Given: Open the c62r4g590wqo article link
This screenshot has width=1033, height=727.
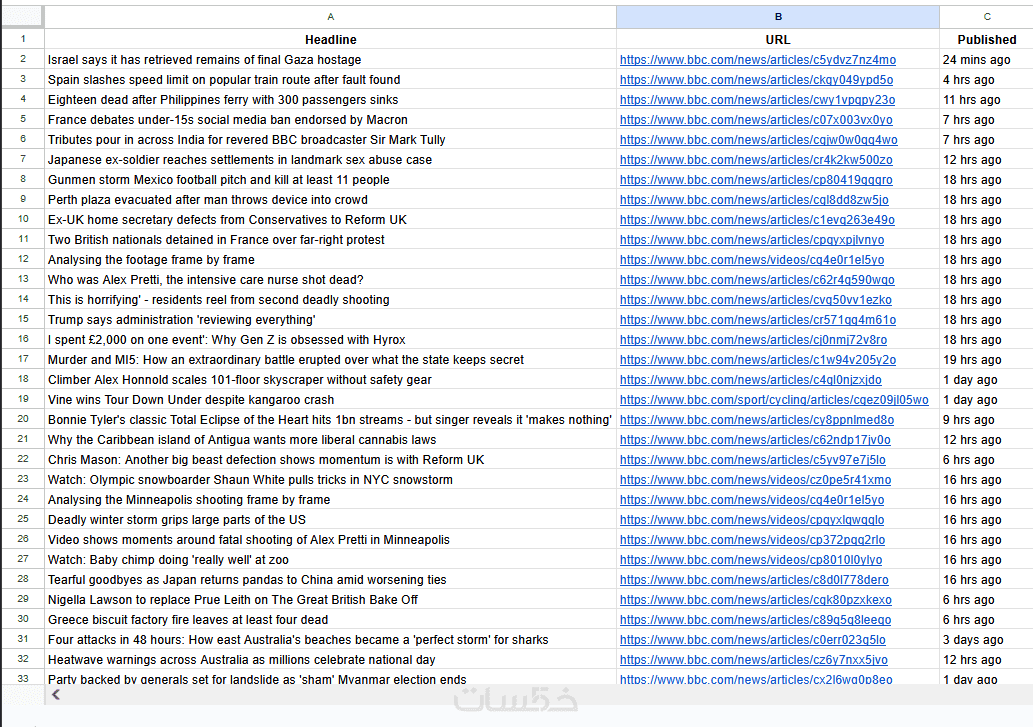Looking at the screenshot, I should 757,280.
